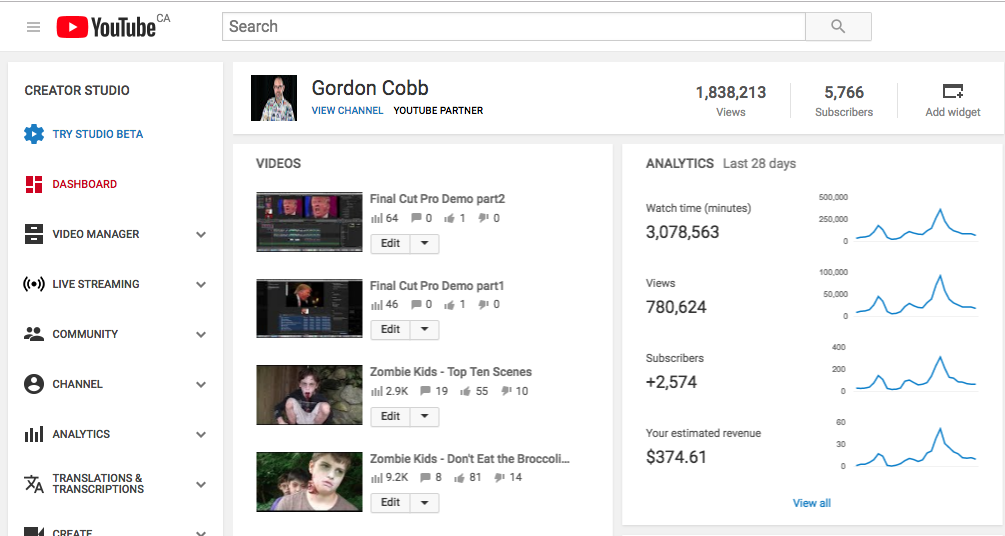Open Final Cut Pro Demo part2 thumbnail

click(x=309, y=222)
